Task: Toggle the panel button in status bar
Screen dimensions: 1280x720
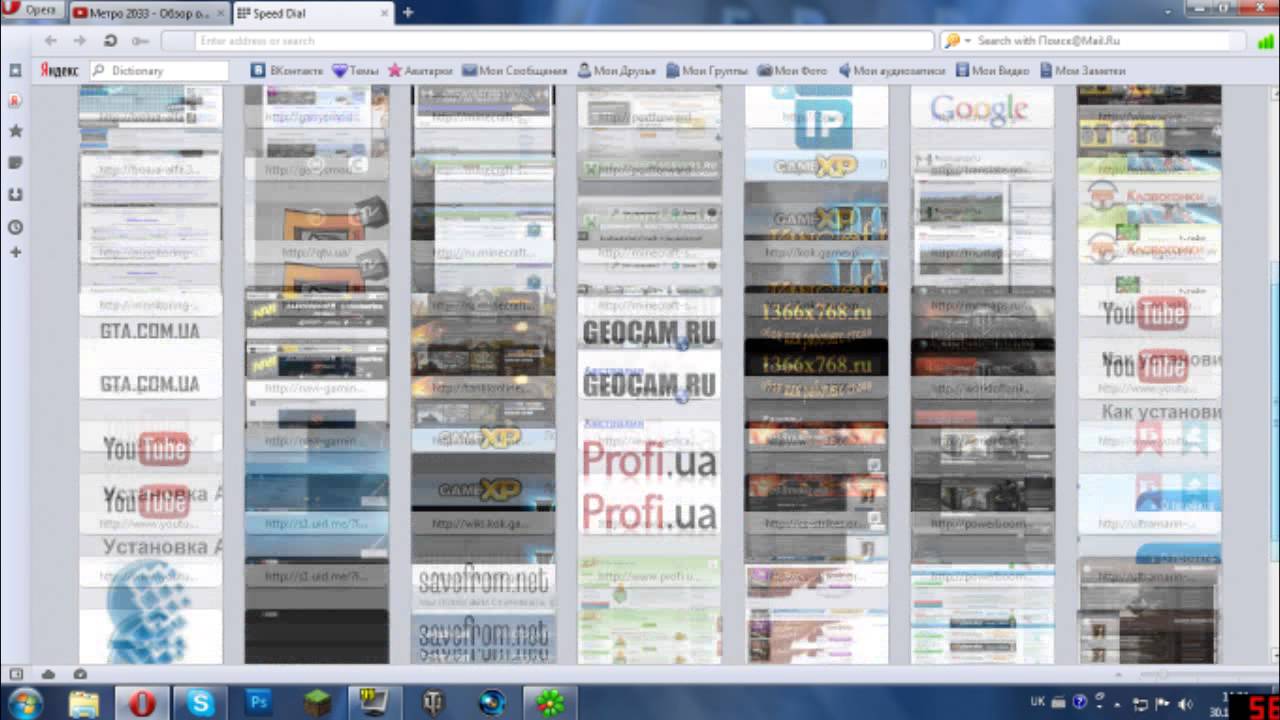Action: [x=15, y=674]
